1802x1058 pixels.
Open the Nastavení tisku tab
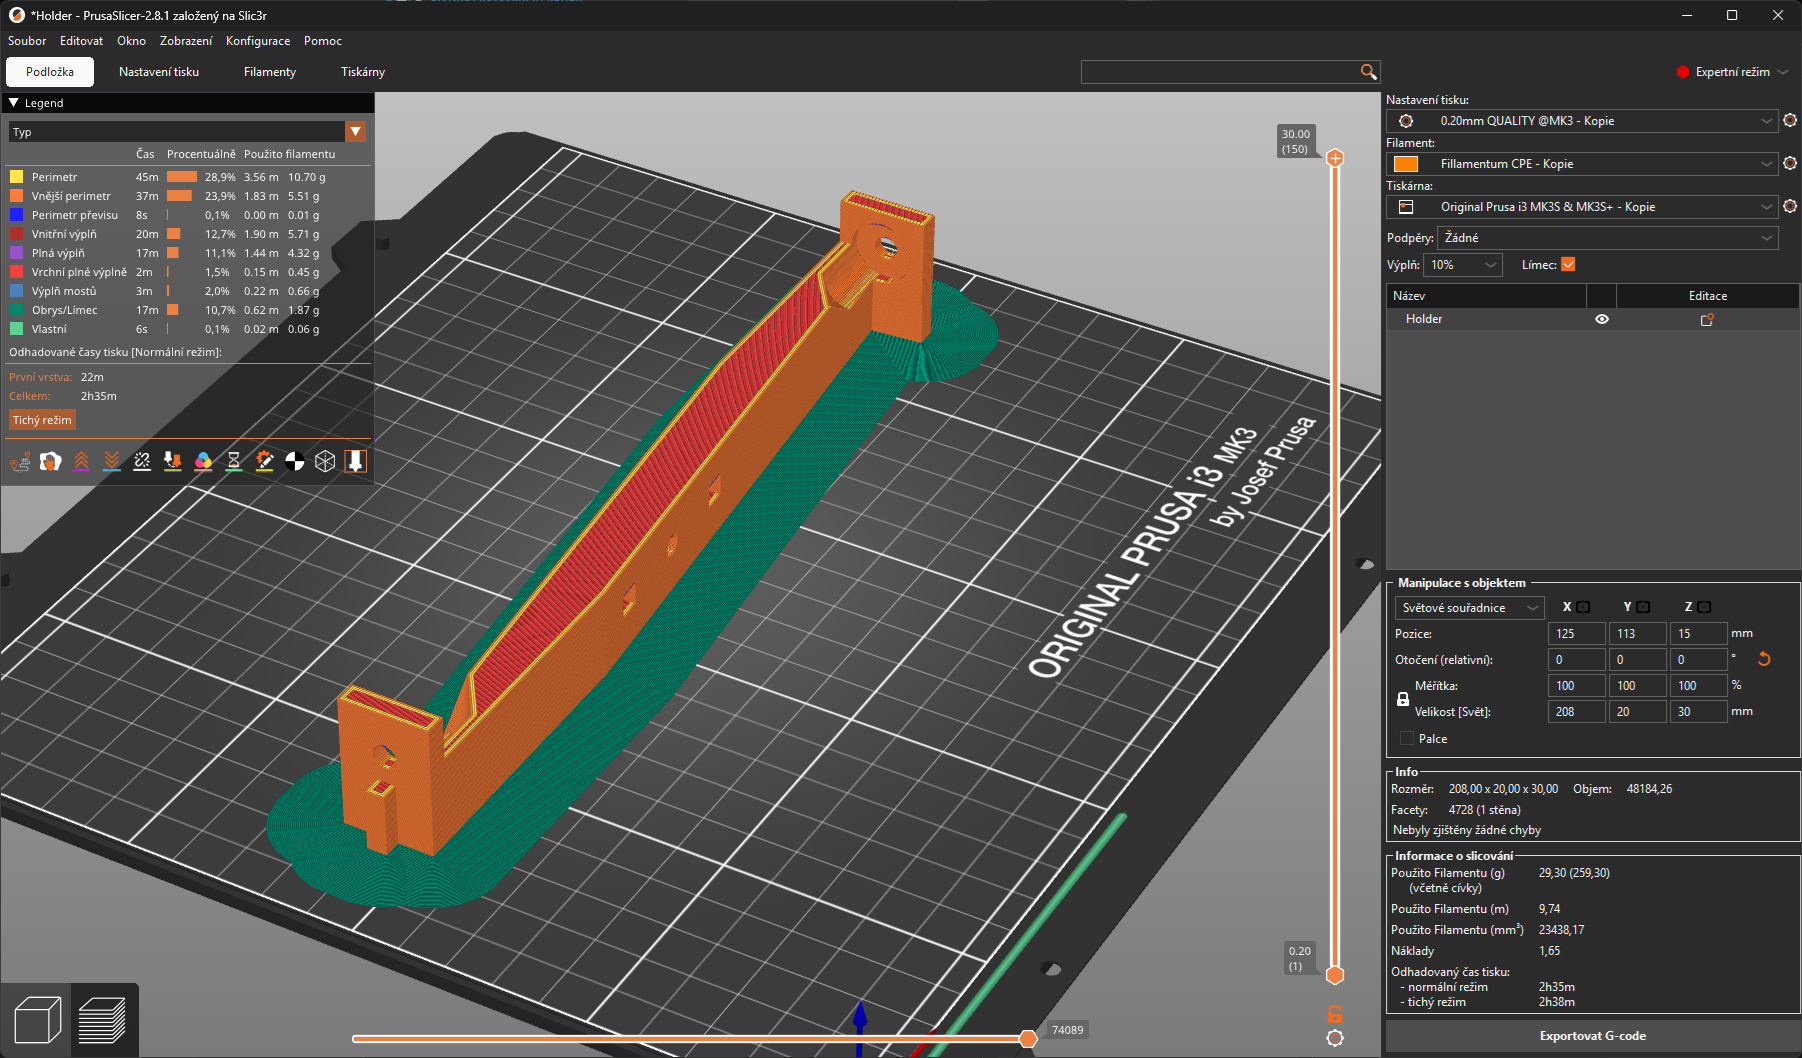159,72
